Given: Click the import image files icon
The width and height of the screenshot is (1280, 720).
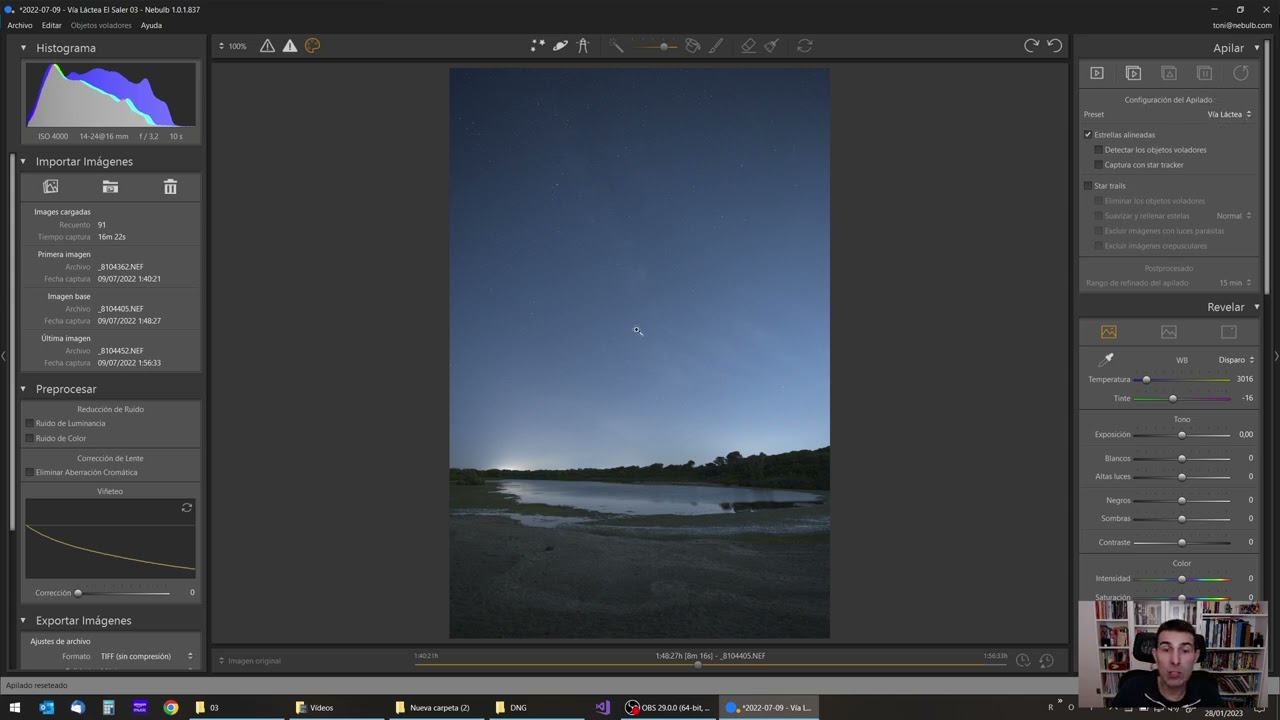Looking at the screenshot, I should pos(51,187).
